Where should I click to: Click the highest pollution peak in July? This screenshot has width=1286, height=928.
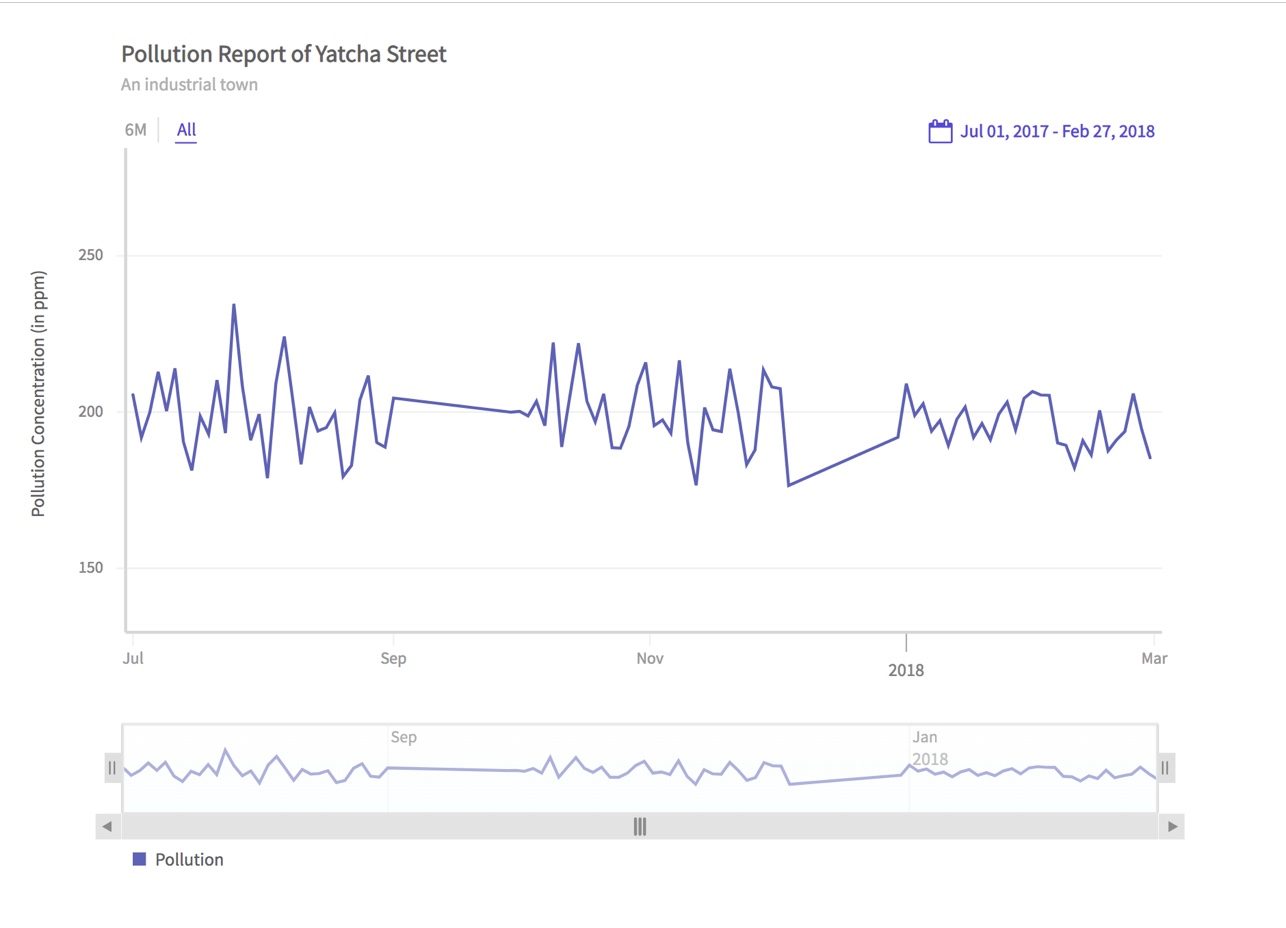click(x=234, y=305)
